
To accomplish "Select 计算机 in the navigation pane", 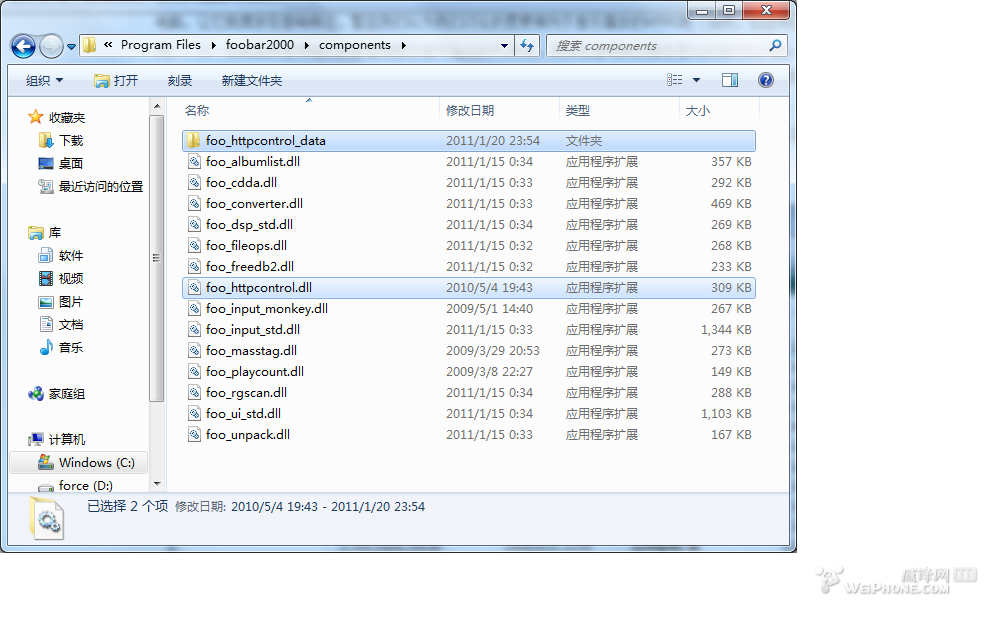I will tap(57, 440).
